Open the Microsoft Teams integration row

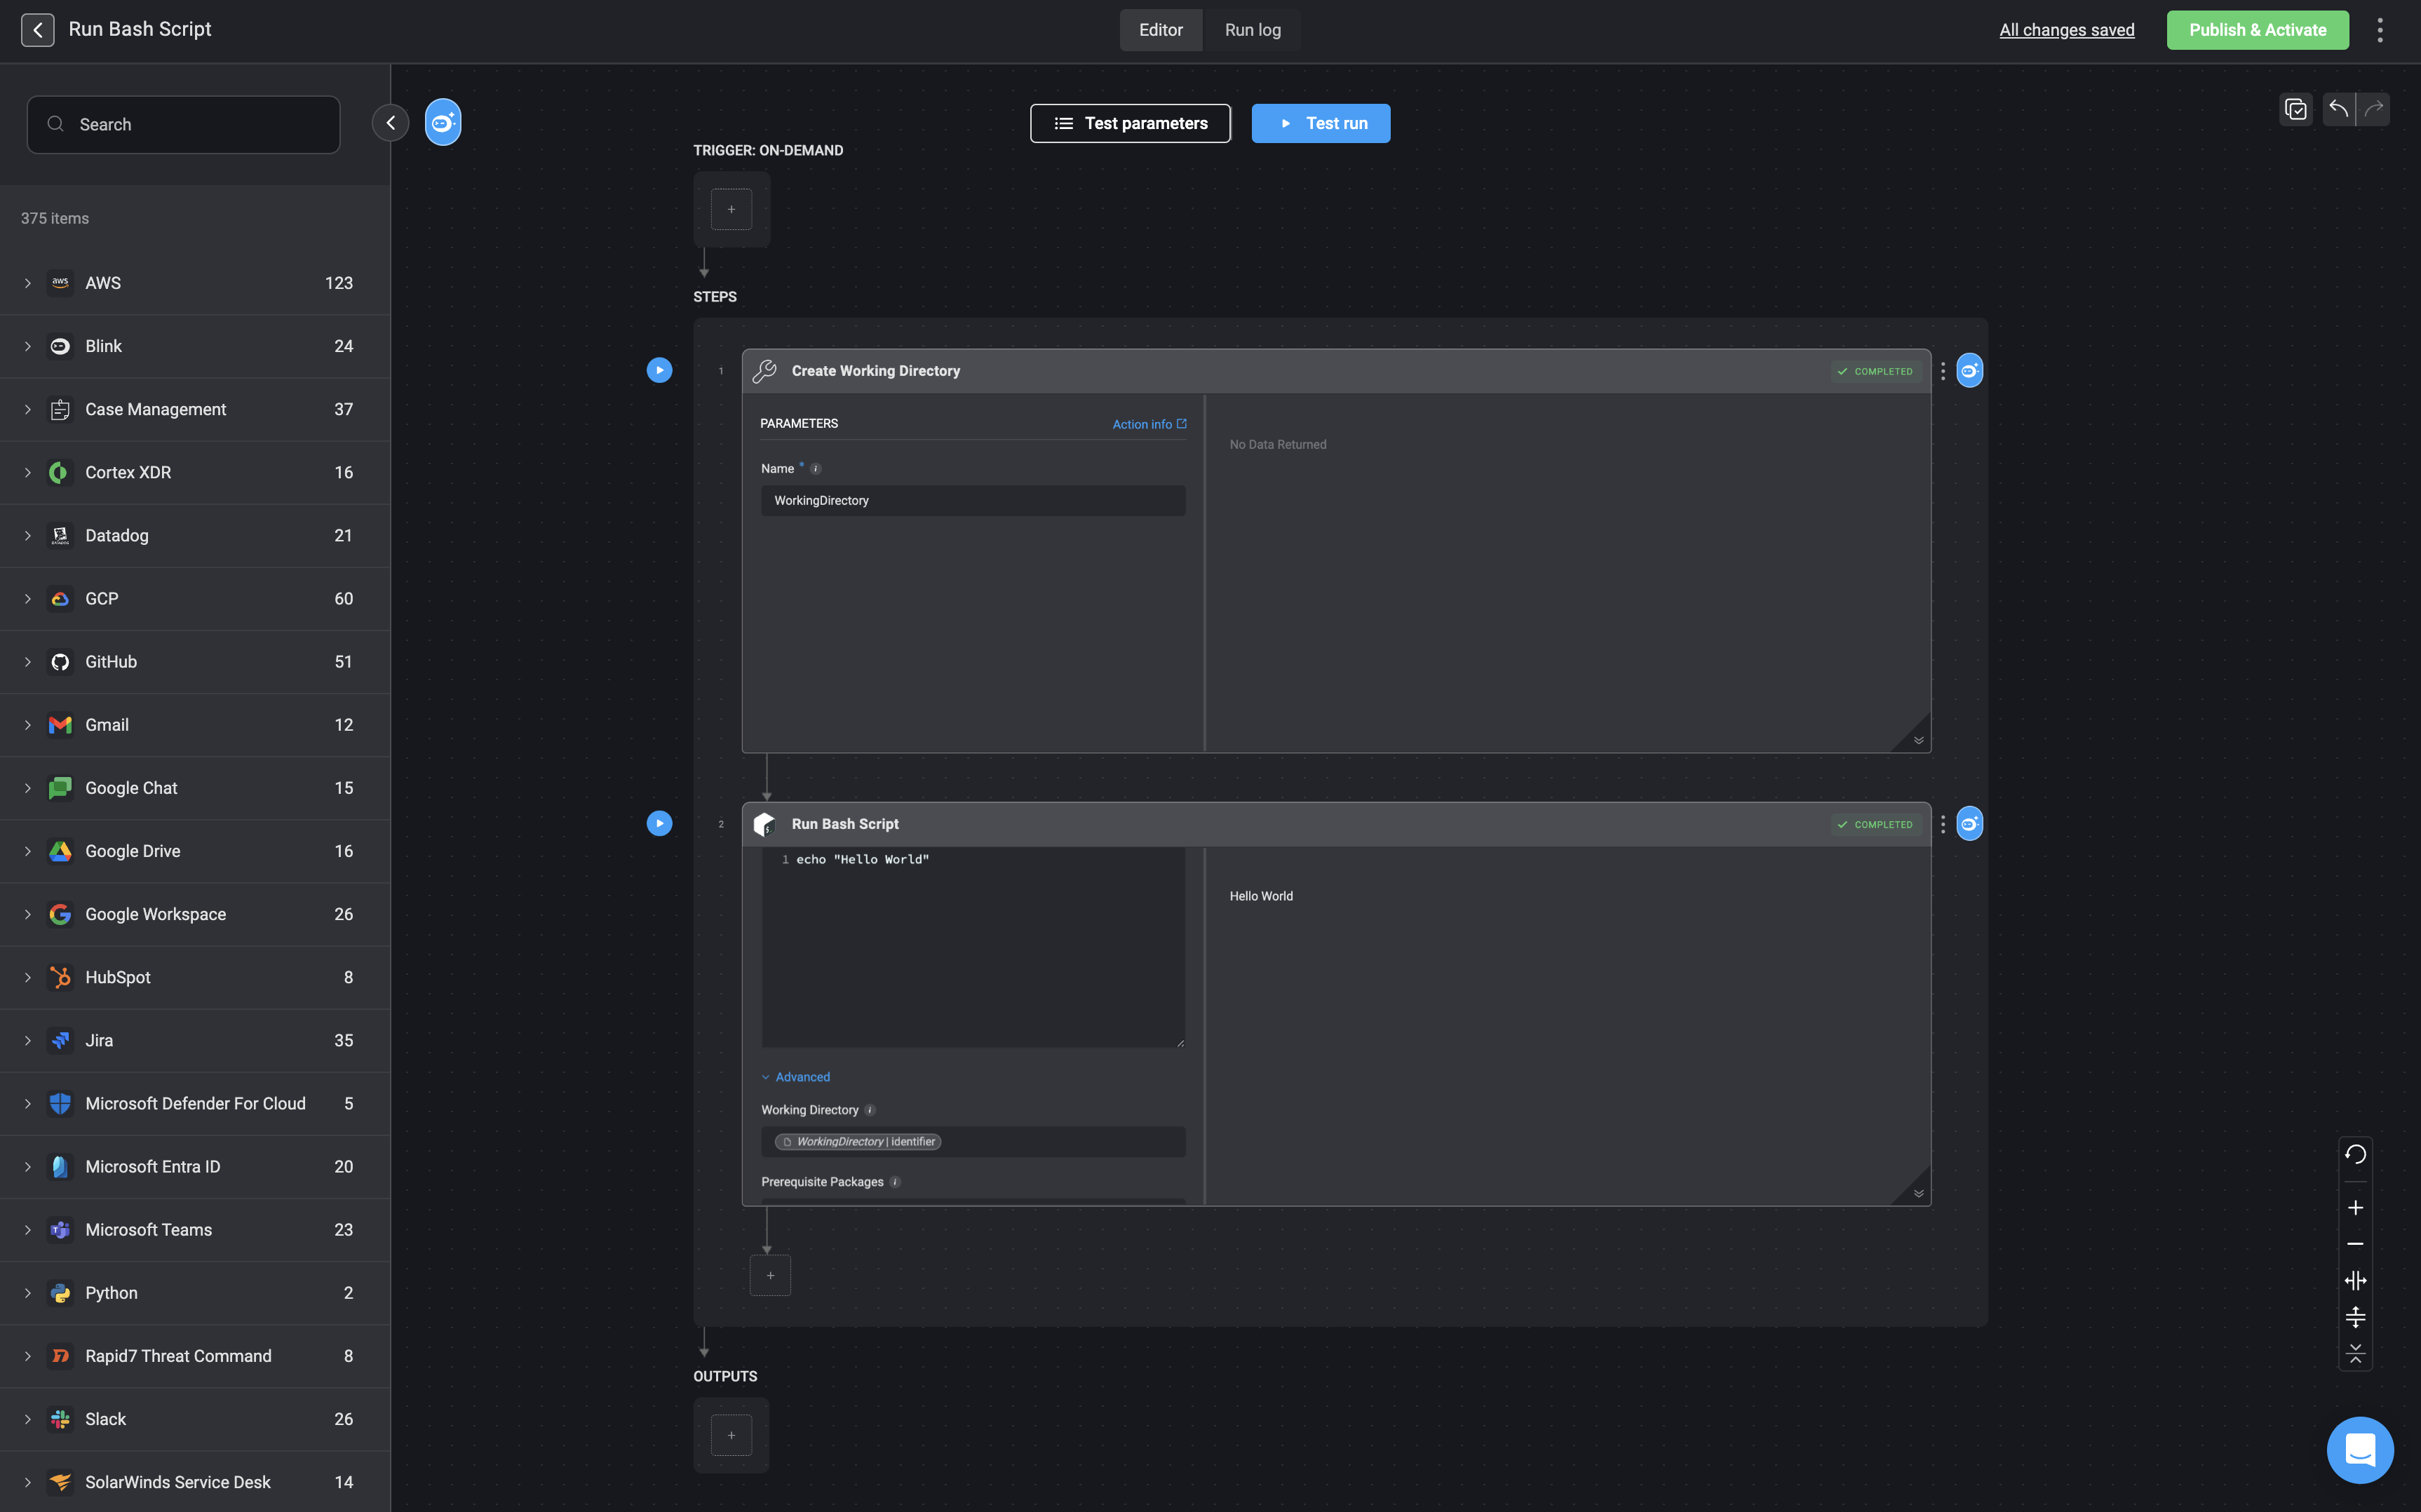click(195, 1230)
